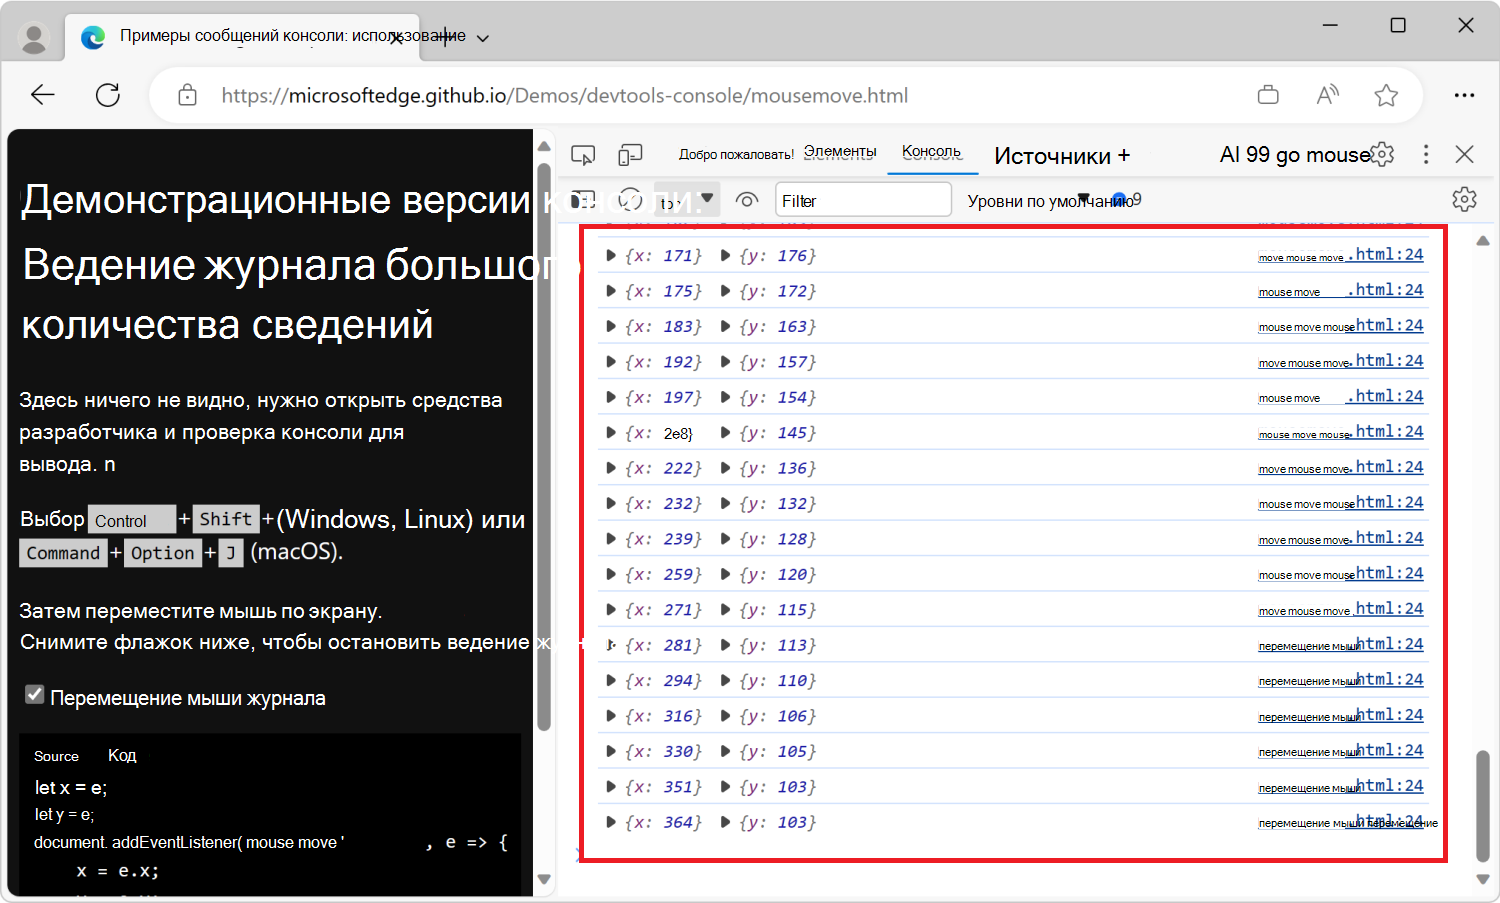The image size is (1500, 903).
Task: Open the three-dot DevTools menu
Action: pos(1426,154)
